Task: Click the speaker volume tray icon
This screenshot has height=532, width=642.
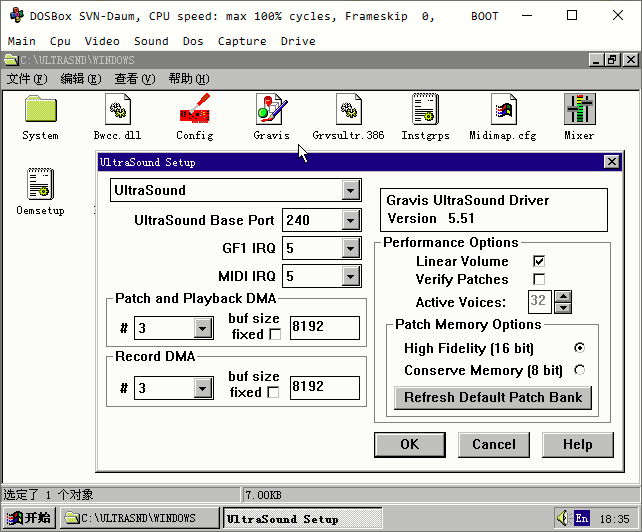Action: point(563,518)
